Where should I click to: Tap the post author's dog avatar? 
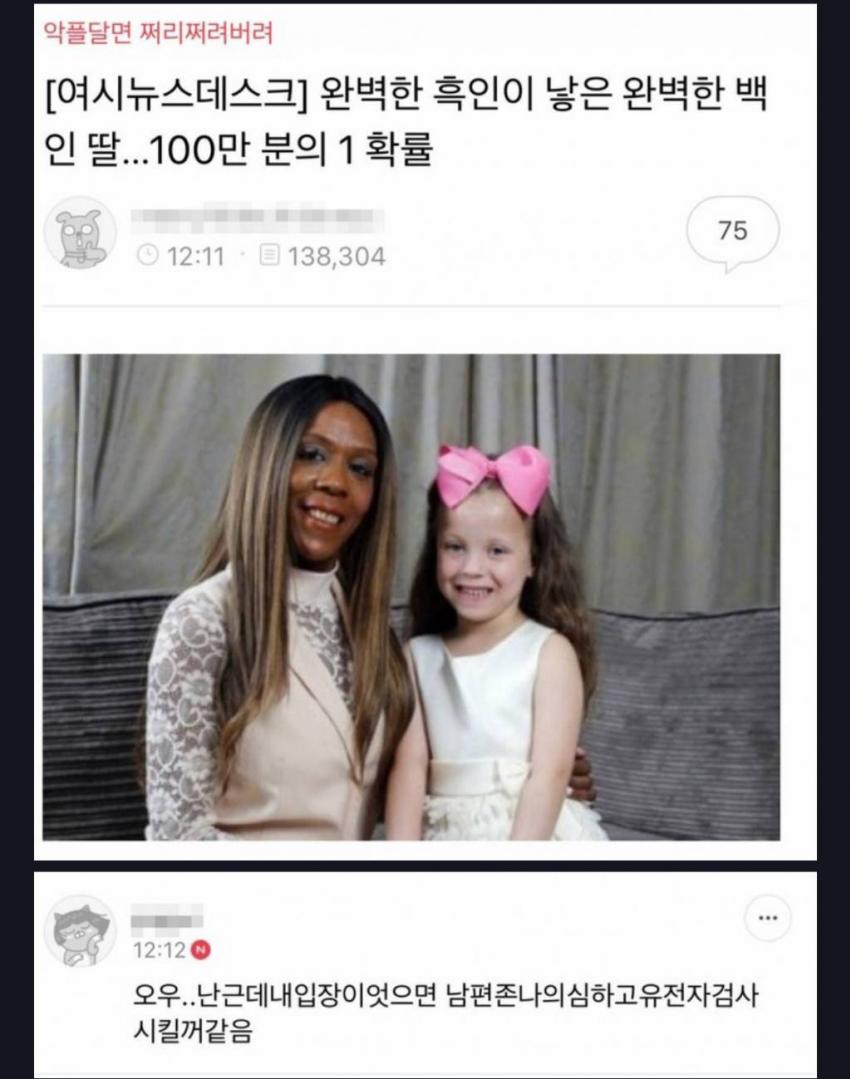[81, 233]
